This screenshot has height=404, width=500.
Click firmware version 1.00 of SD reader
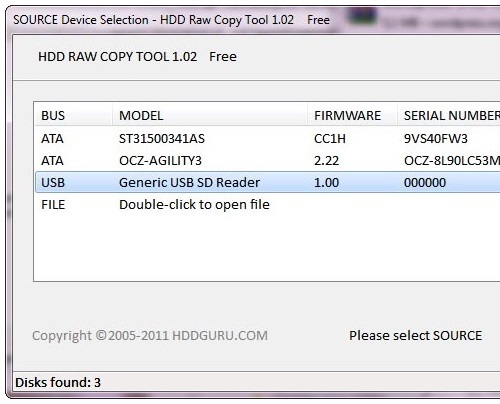click(x=326, y=183)
